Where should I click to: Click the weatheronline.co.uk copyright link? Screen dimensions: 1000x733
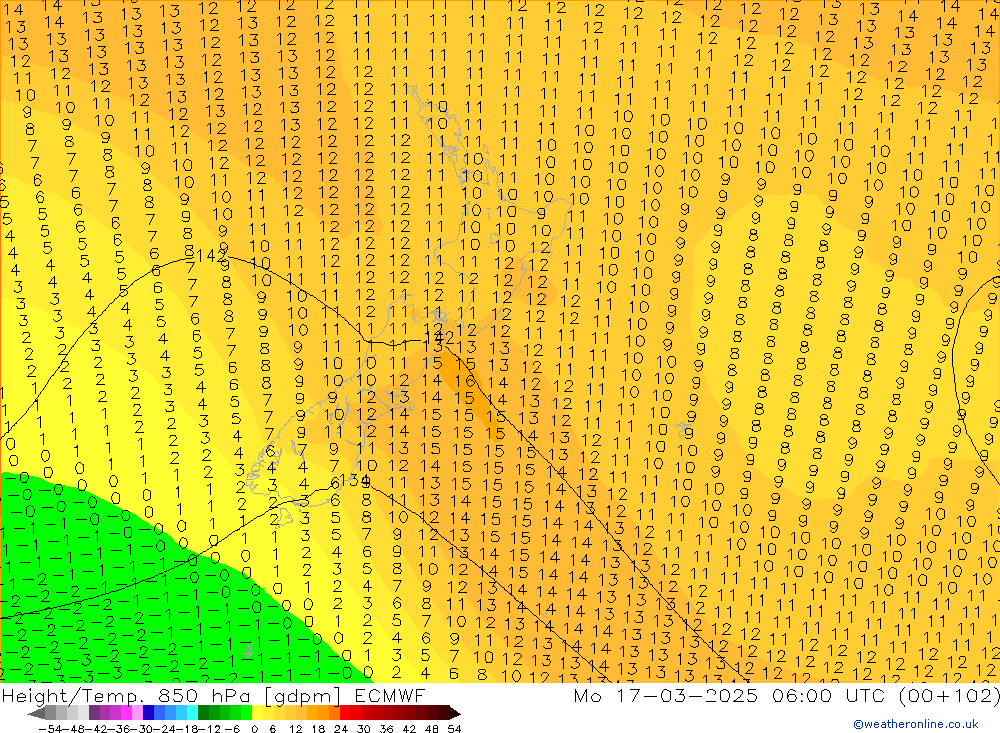[x=916, y=724]
